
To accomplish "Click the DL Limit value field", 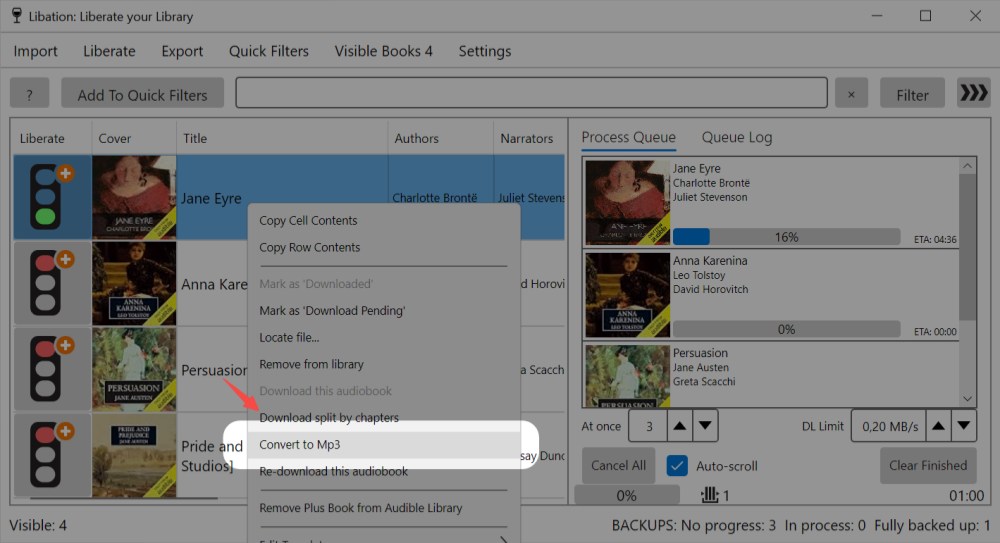I will 889,426.
